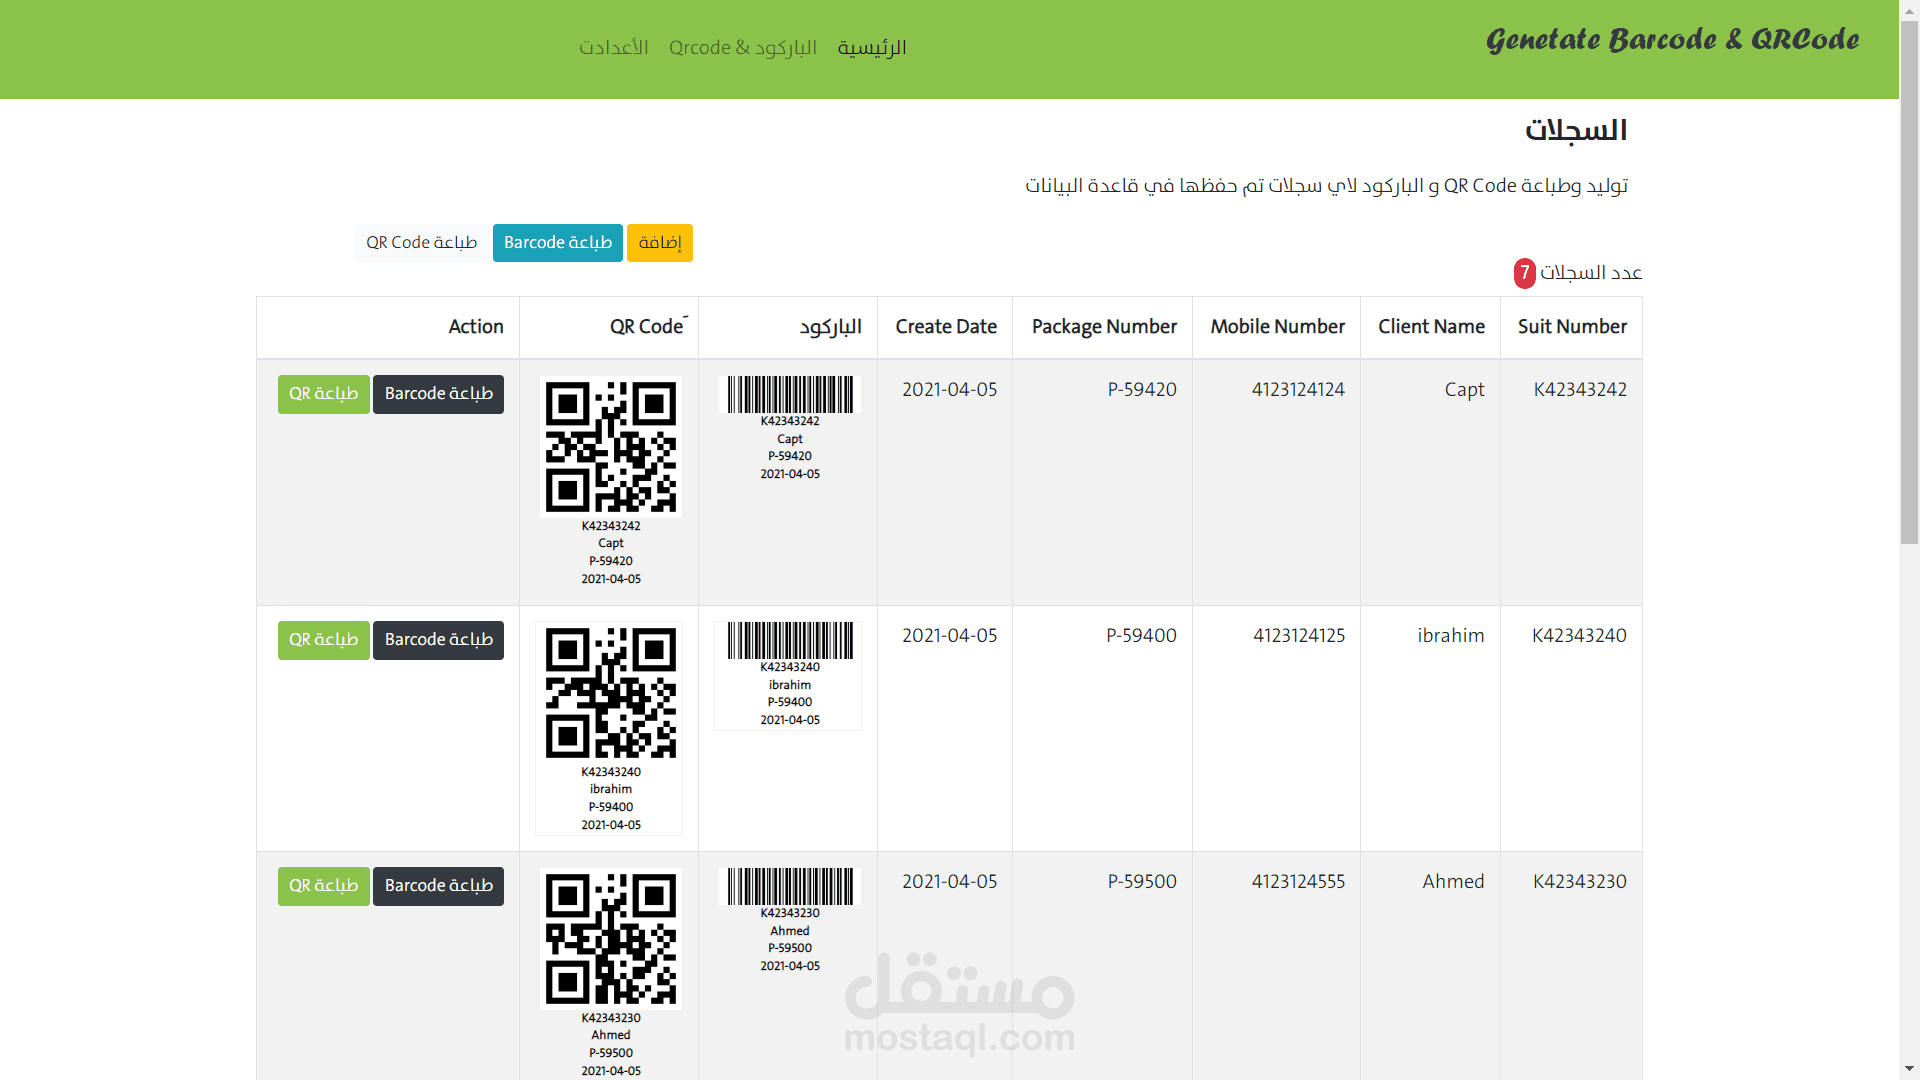
Task: Click the vertical scrollbar thumb
Action: pos(1909,280)
